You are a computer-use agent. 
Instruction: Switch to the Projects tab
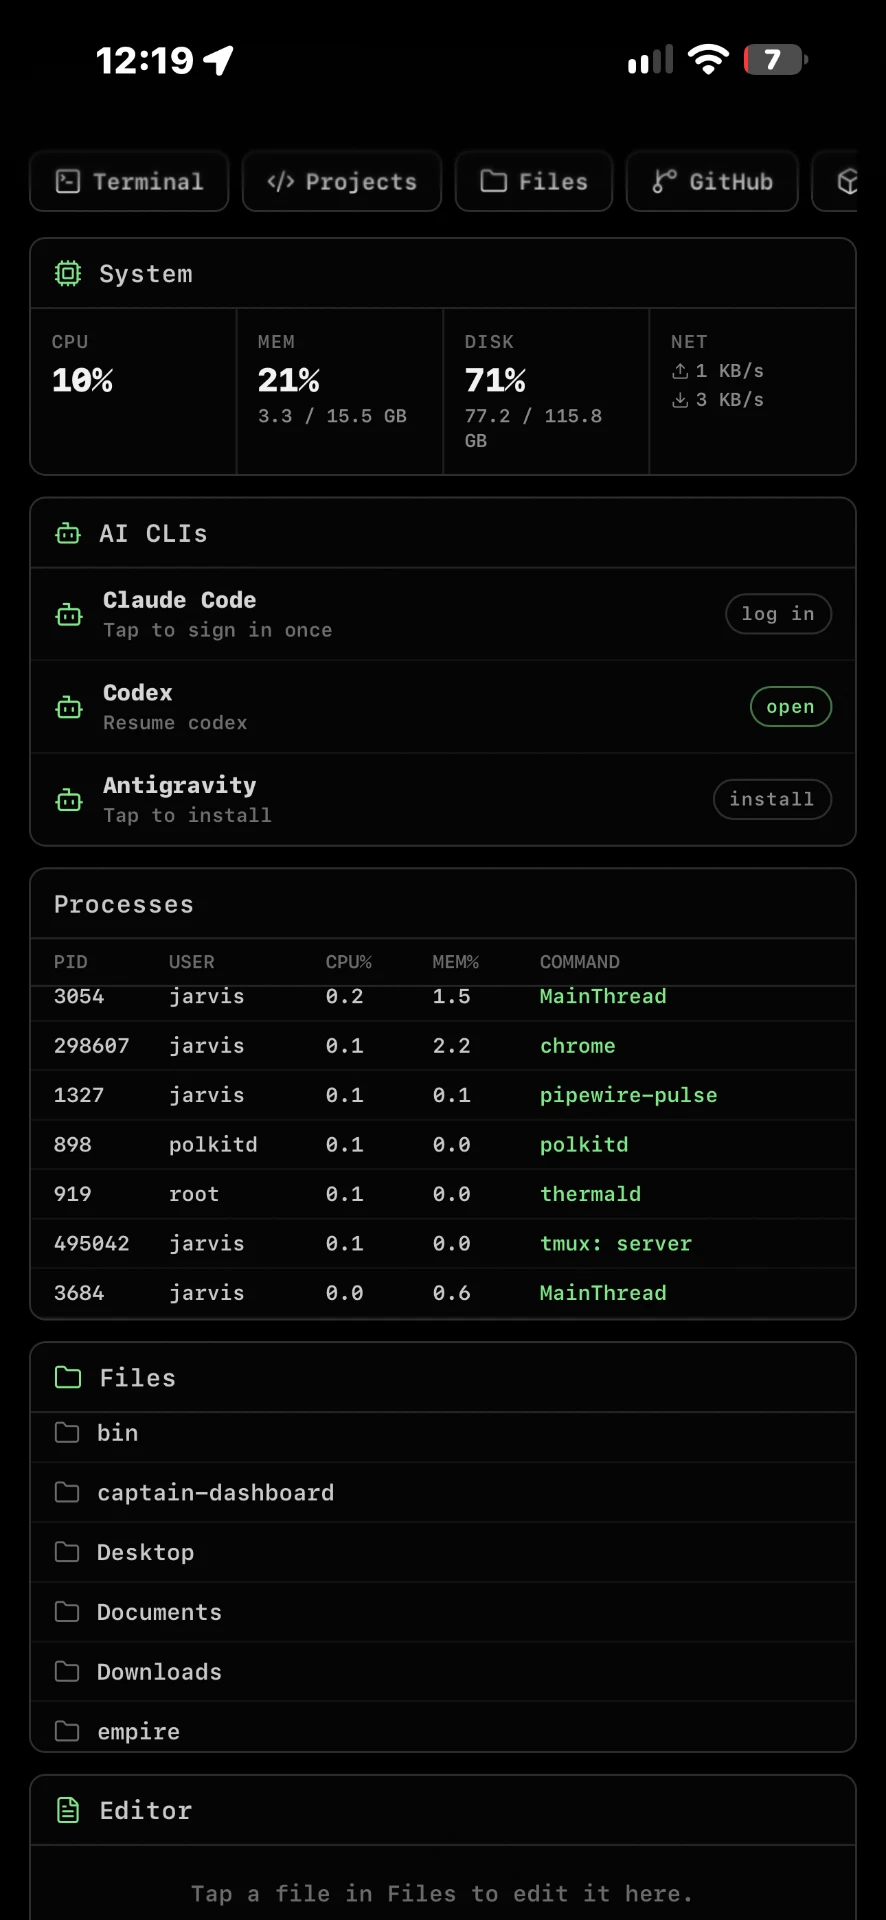point(342,181)
